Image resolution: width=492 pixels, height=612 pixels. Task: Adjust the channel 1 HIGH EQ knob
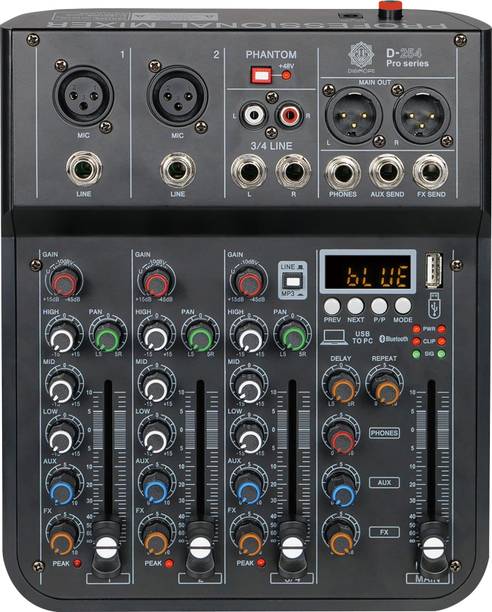coord(62,338)
